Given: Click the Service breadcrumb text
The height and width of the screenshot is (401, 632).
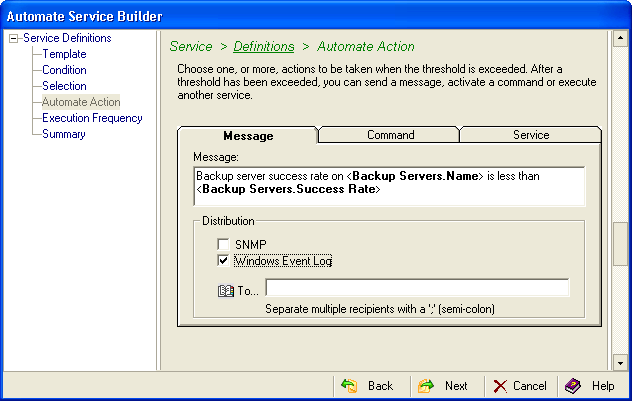Looking at the screenshot, I should pos(191,46).
